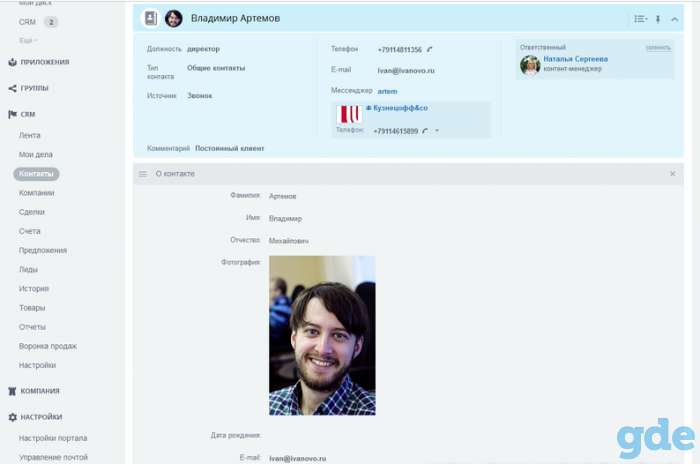
Task: Click the comment Постоянный клиент
Action: point(229,148)
